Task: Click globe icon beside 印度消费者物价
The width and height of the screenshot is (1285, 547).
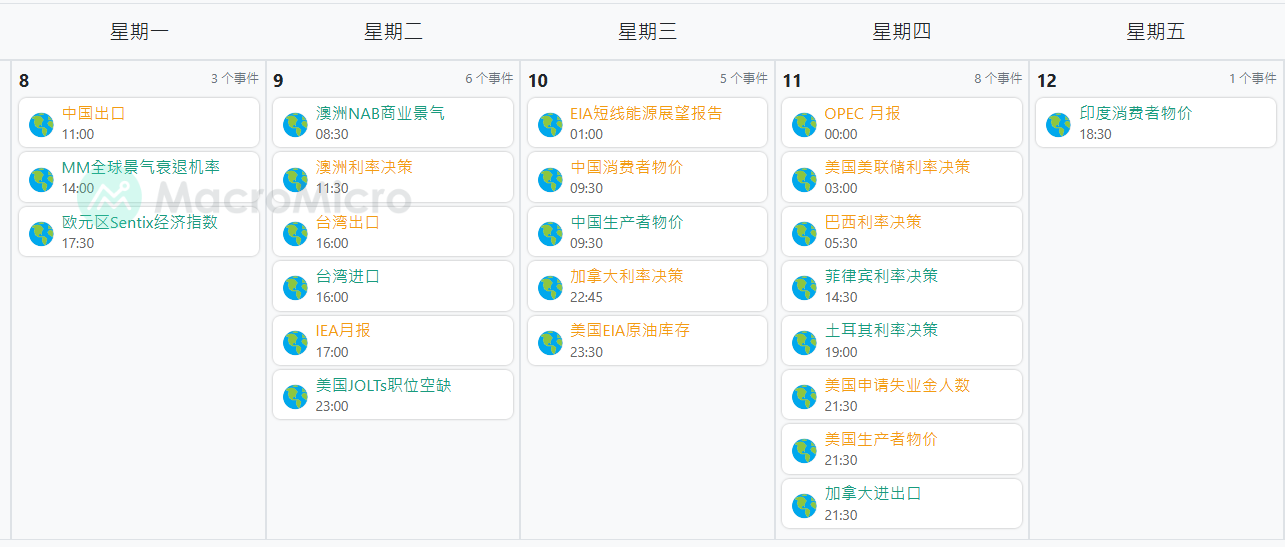Action: [x=1058, y=124]
